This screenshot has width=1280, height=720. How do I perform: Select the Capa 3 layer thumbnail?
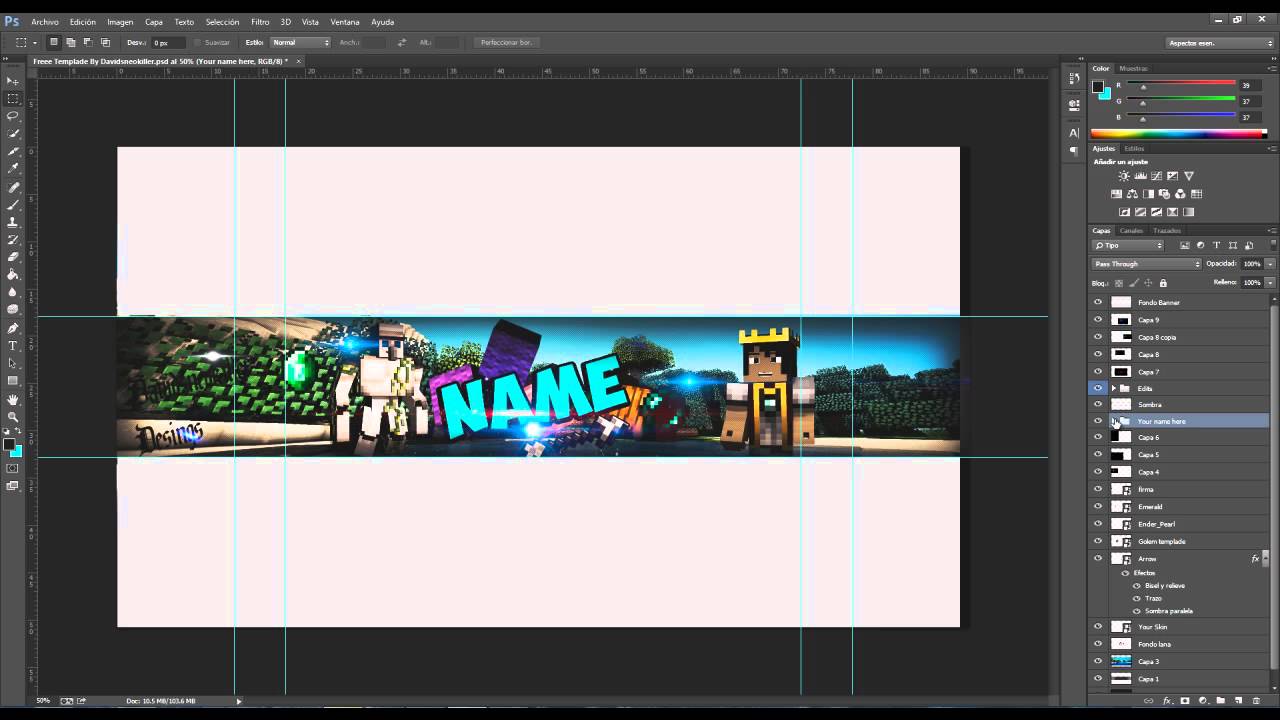(x=1121, y=662)
